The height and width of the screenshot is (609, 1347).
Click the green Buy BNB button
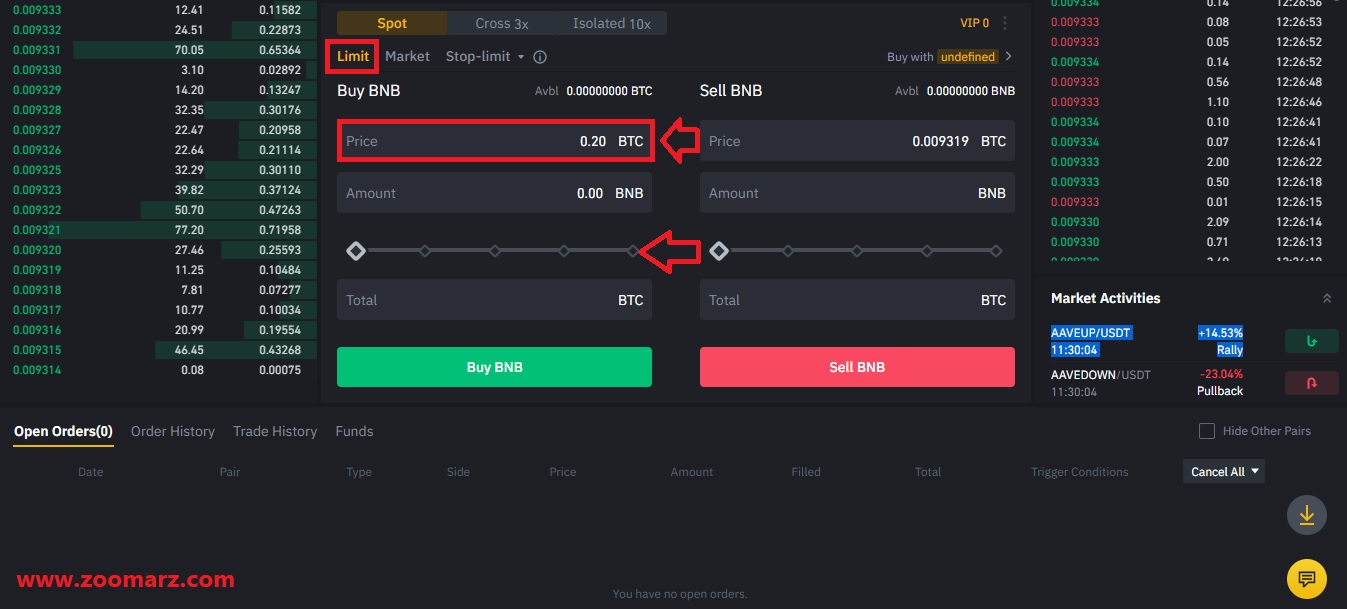(x=494, y=367)
